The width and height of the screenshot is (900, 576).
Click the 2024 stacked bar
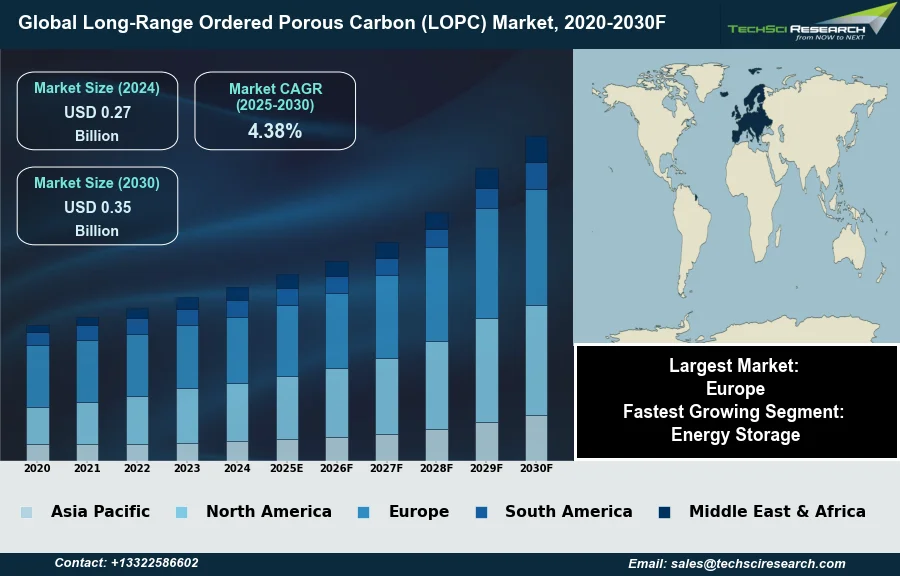(x=237, y=375)
